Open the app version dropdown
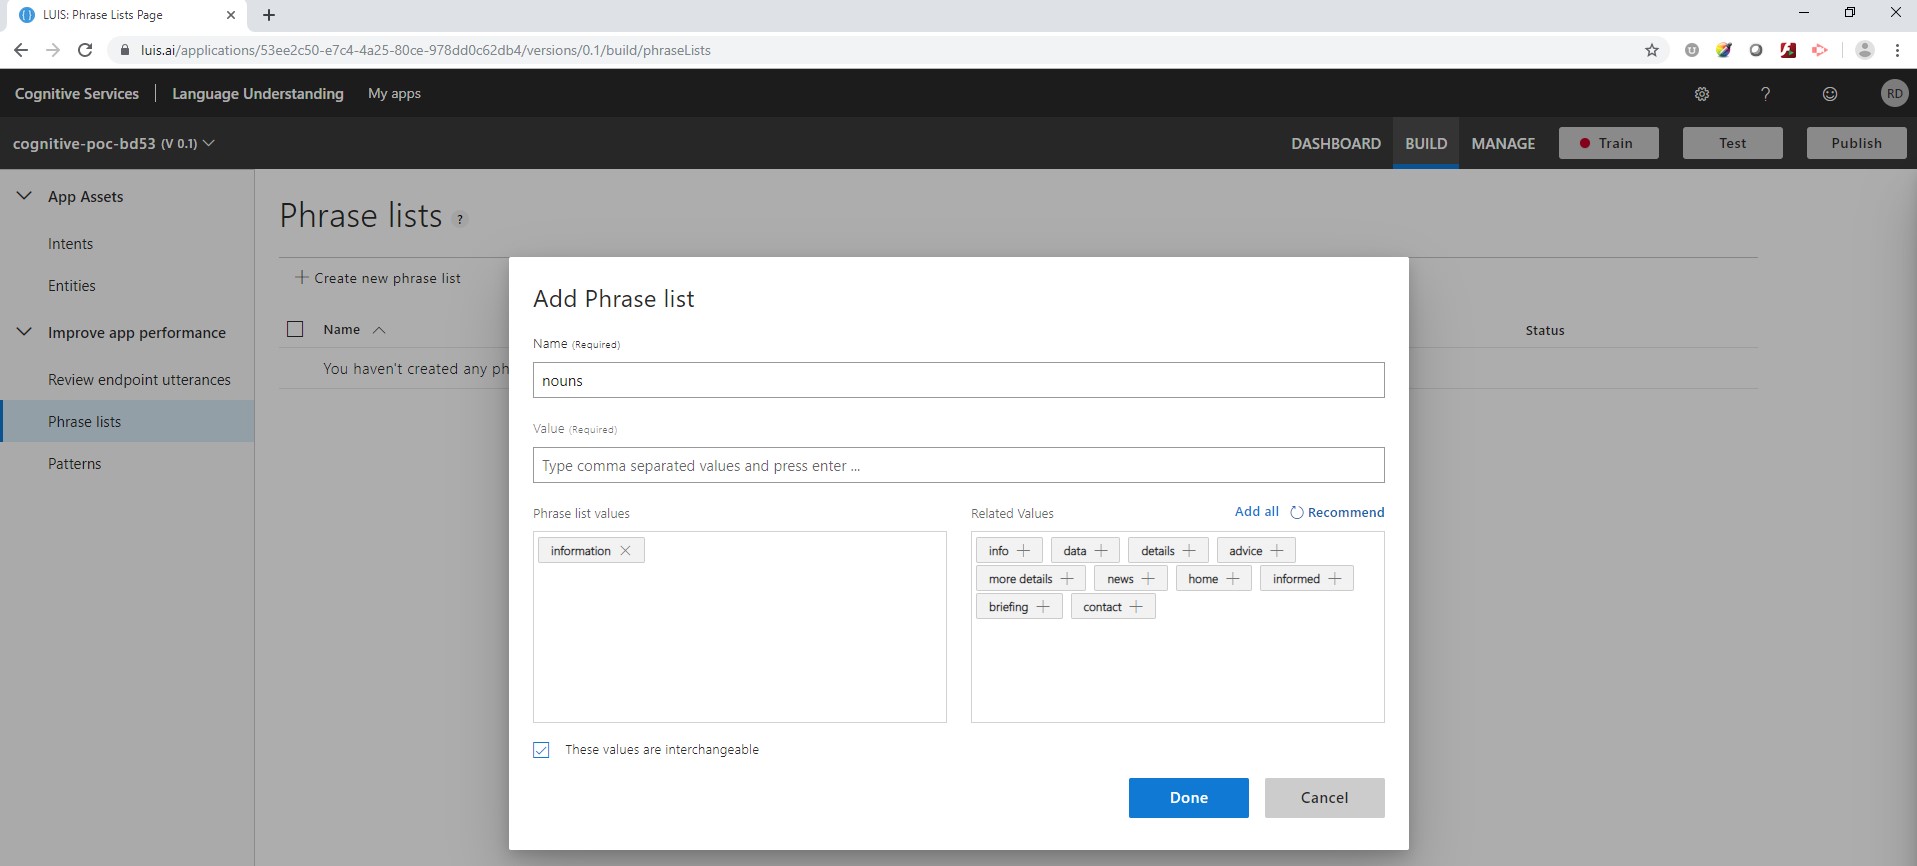The width and height of the screenshot is (1917, 866). pos(209,143)
